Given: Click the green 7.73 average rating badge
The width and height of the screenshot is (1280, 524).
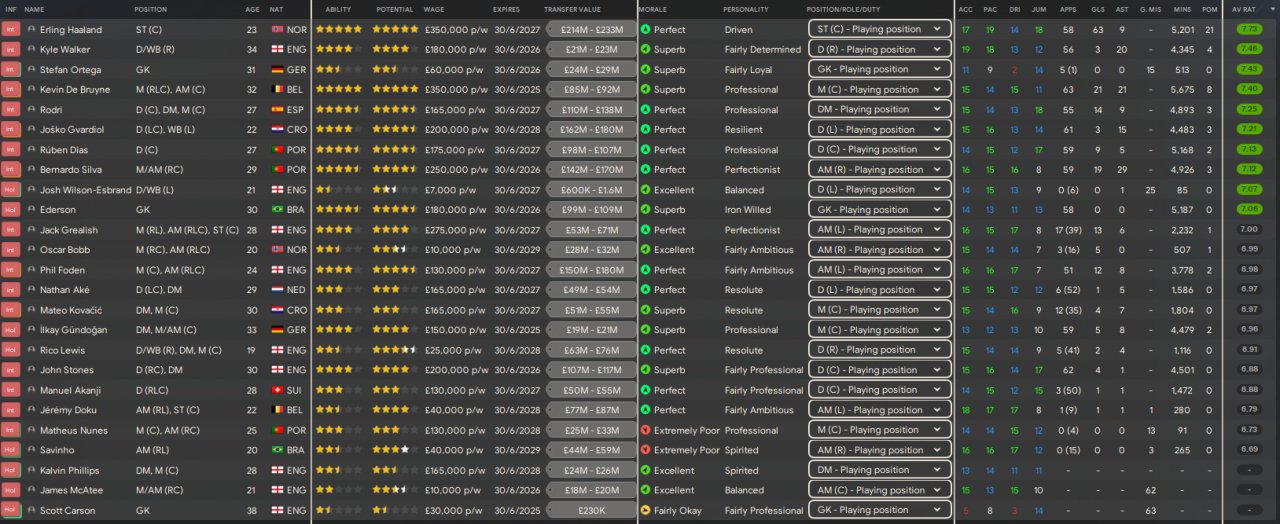Looking at the screenshot, I should click(1249, 29).
